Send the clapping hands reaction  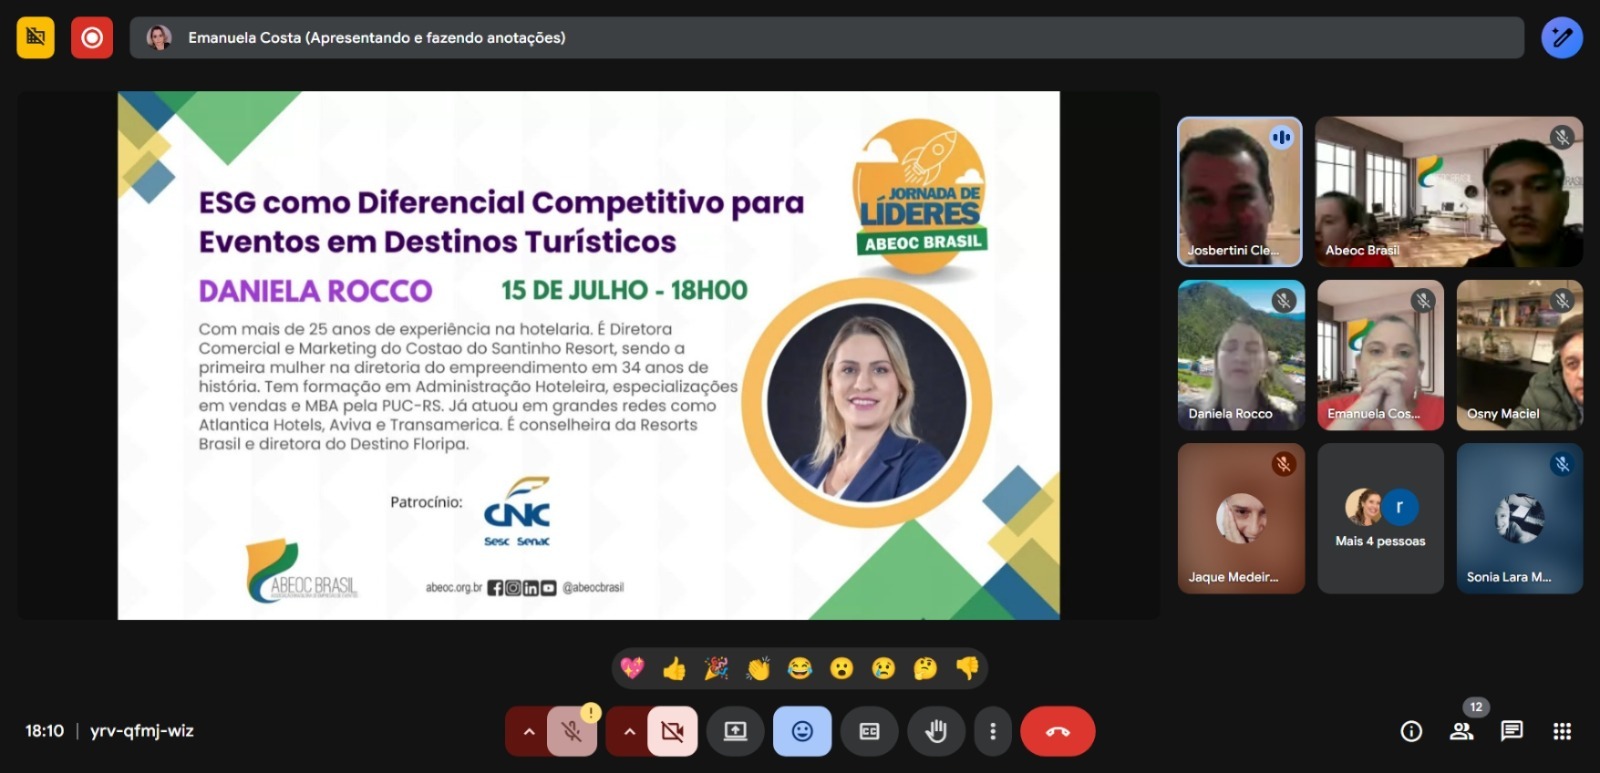[x=758, y=668]
